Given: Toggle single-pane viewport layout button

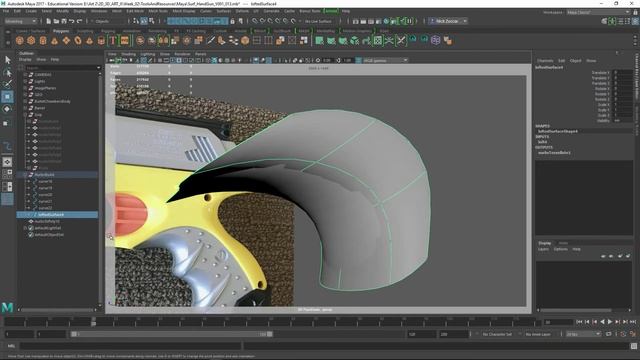Looking at the screenshot, I should [7, 162].
